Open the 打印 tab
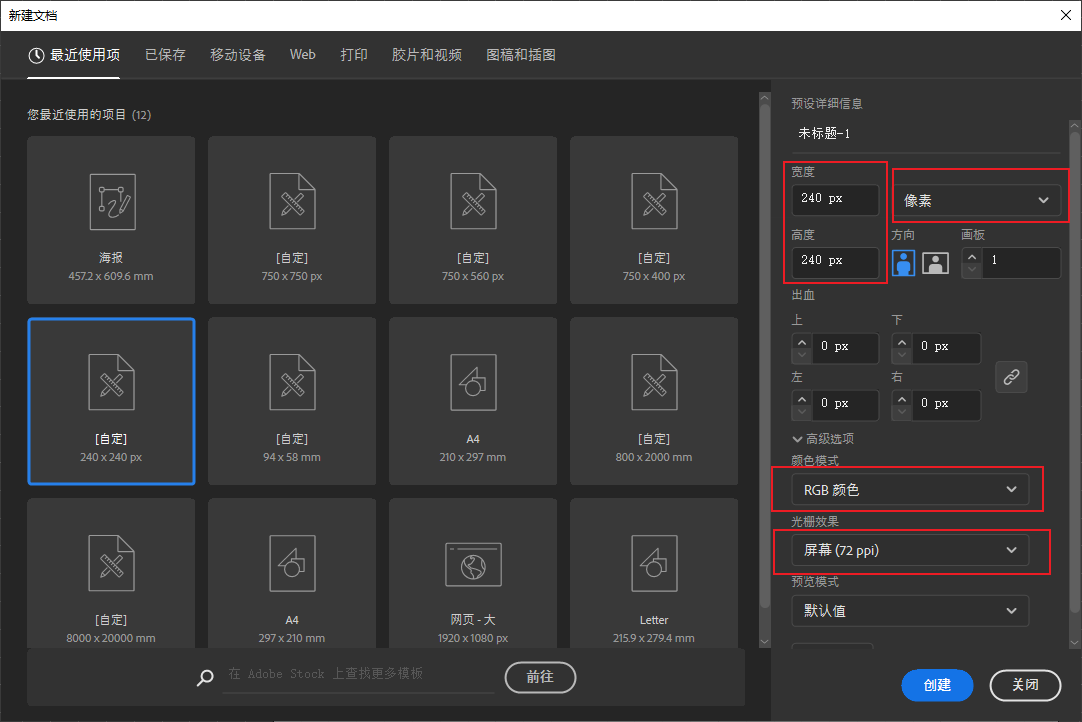The image size is (1082, 722). point(353,55)
